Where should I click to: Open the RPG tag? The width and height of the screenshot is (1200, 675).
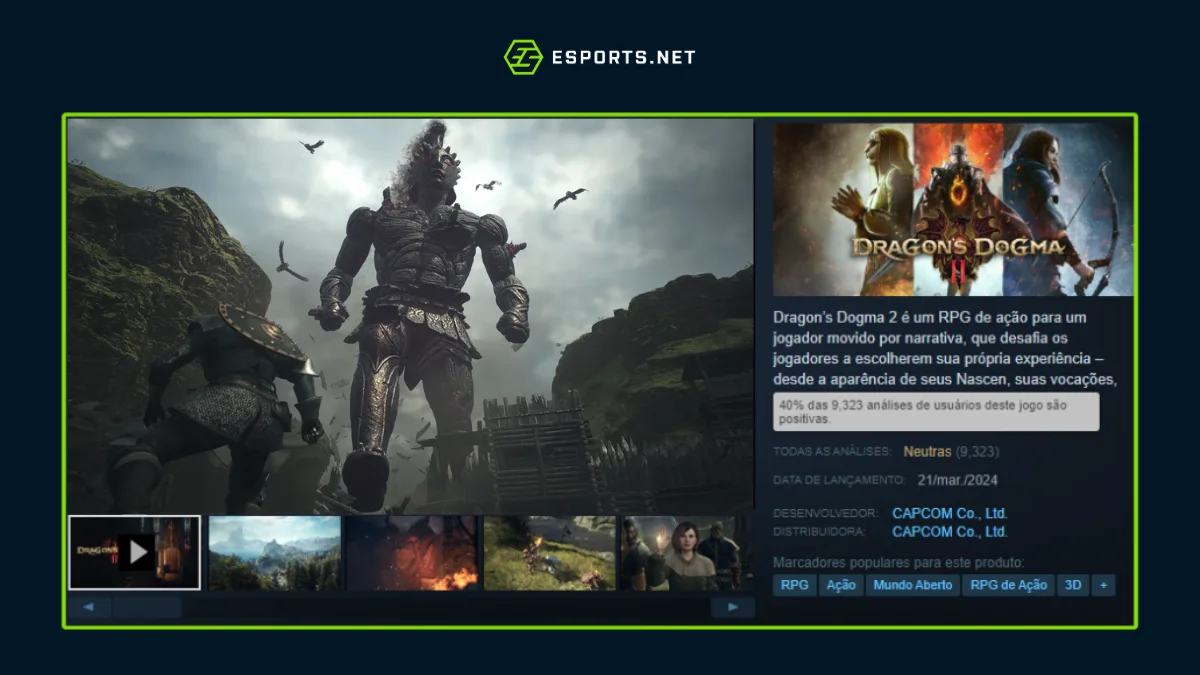point(795,585)
